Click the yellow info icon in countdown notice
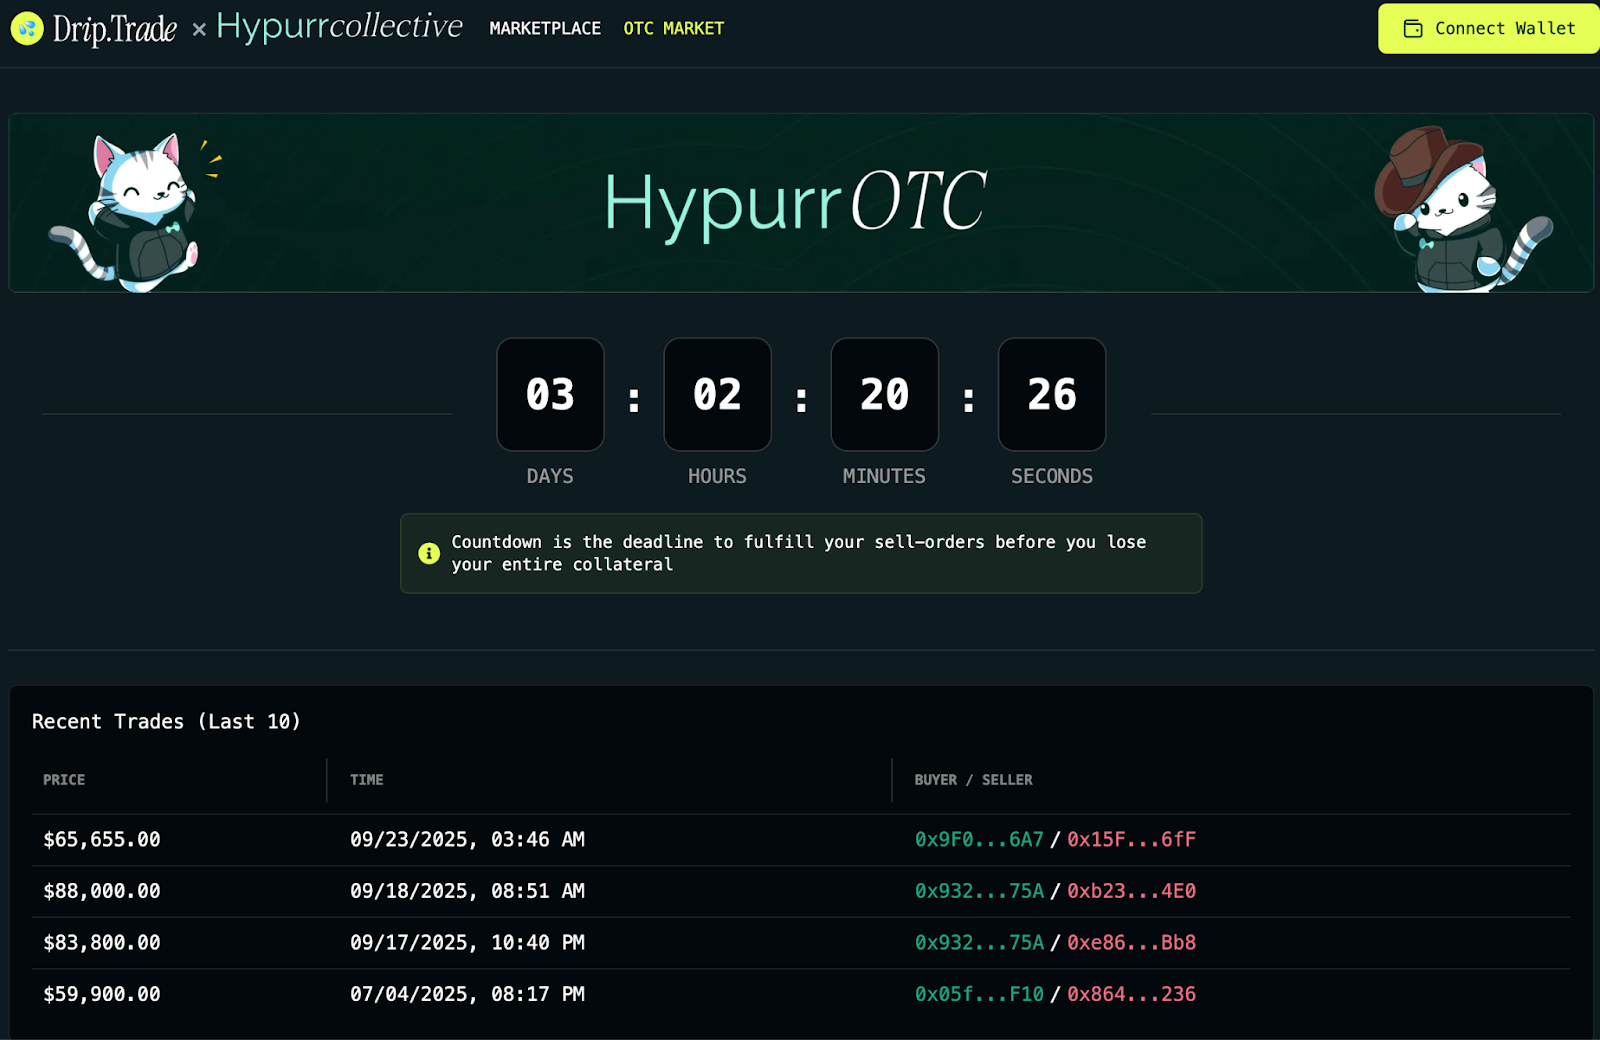This screenshot has height=1040, width=1600. click(x=429, y=553)
